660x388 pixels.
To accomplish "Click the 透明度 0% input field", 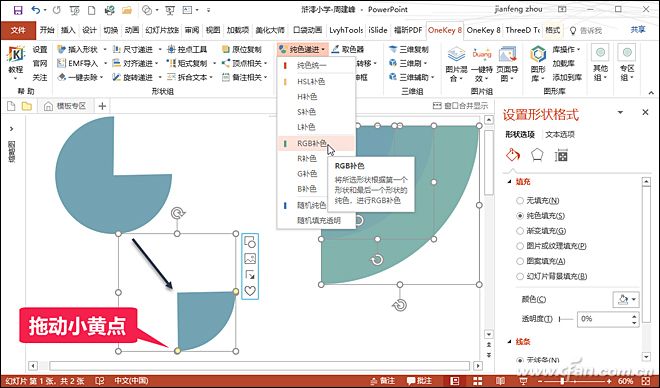I will [x=604, y=319].
